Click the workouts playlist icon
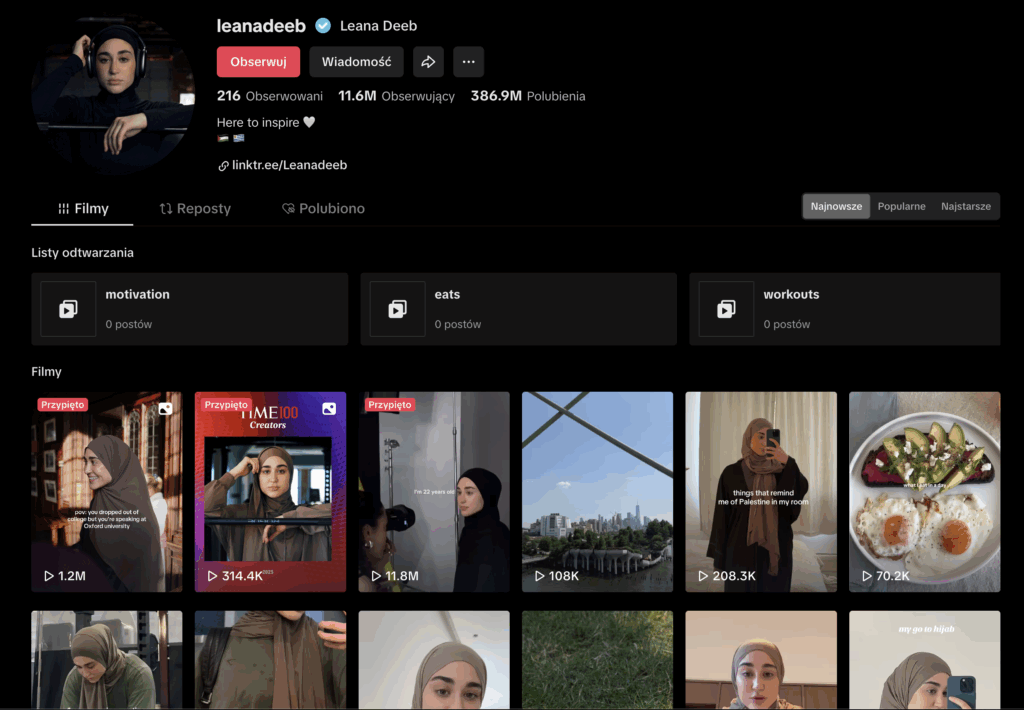Viewport: 1024px width, 710px height. (726, 309)
